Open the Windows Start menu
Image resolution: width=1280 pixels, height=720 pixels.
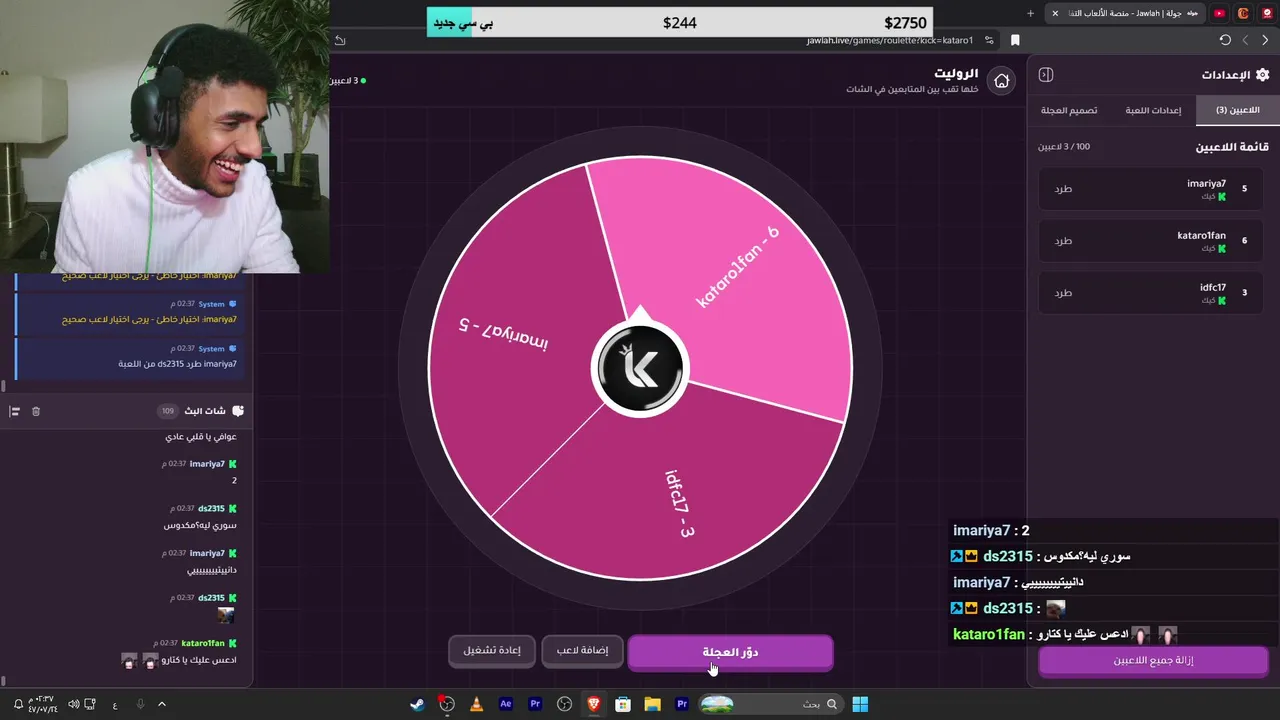pyautogui.click(x=860, y=704)
